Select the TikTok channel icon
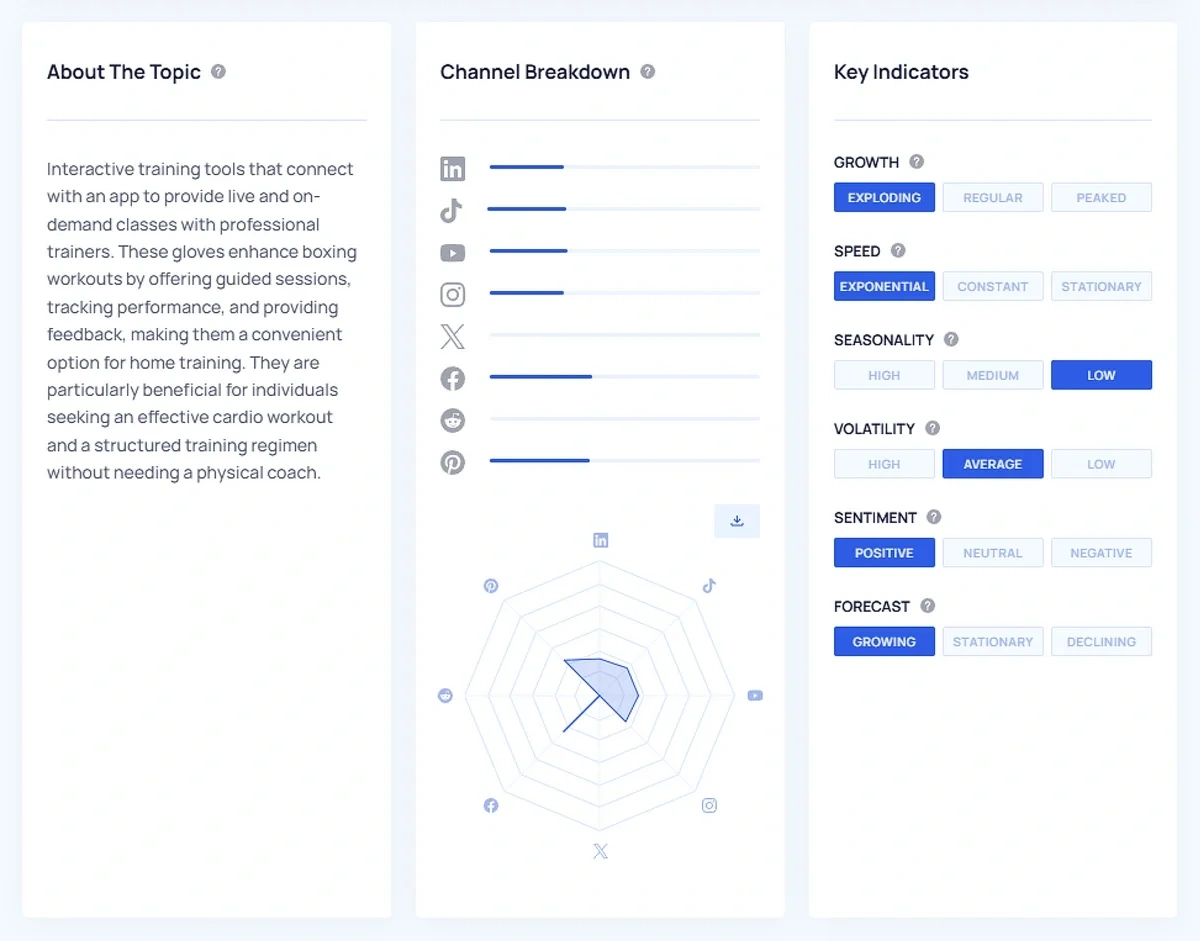This screenshot has width=1200, height=941. [452, 210]
